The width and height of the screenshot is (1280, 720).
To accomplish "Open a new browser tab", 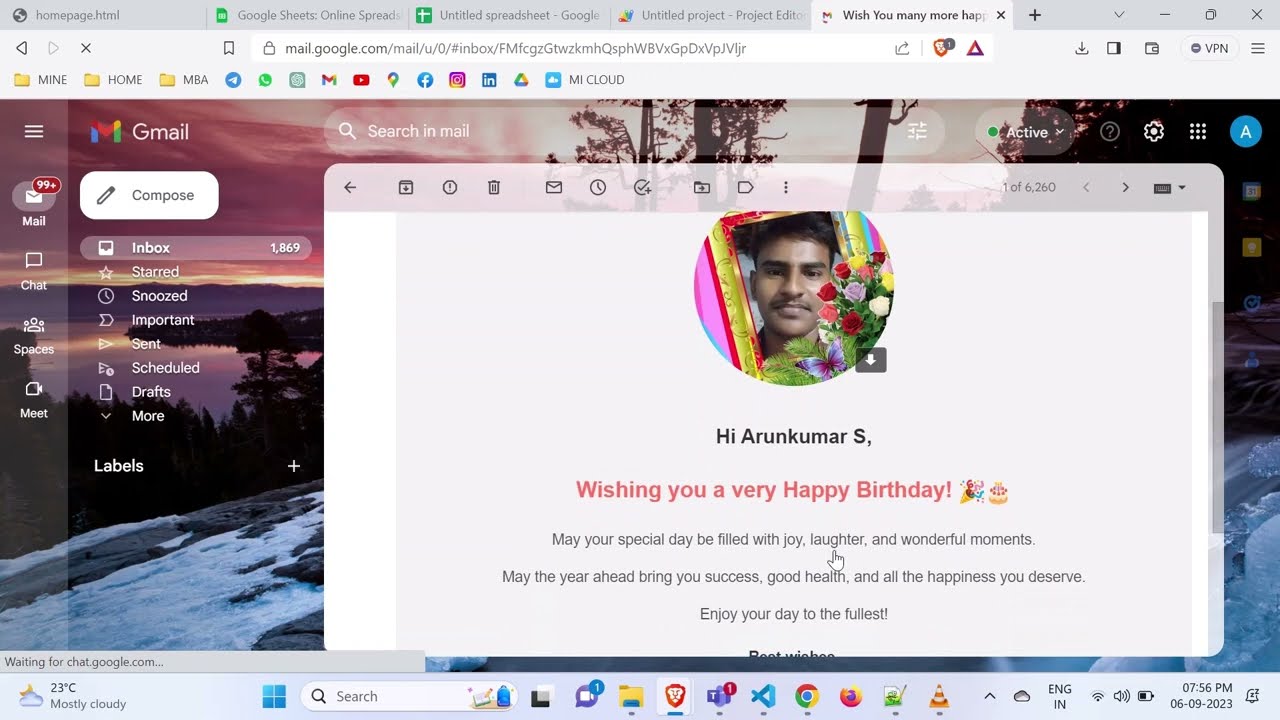I will pyautogui.click(x=1035, y=15).
